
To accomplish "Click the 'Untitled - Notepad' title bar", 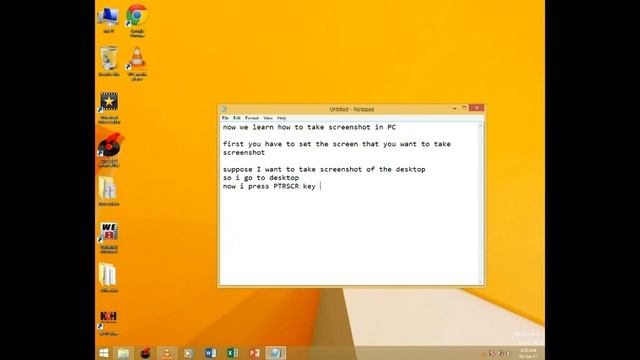I will (352, 109).
